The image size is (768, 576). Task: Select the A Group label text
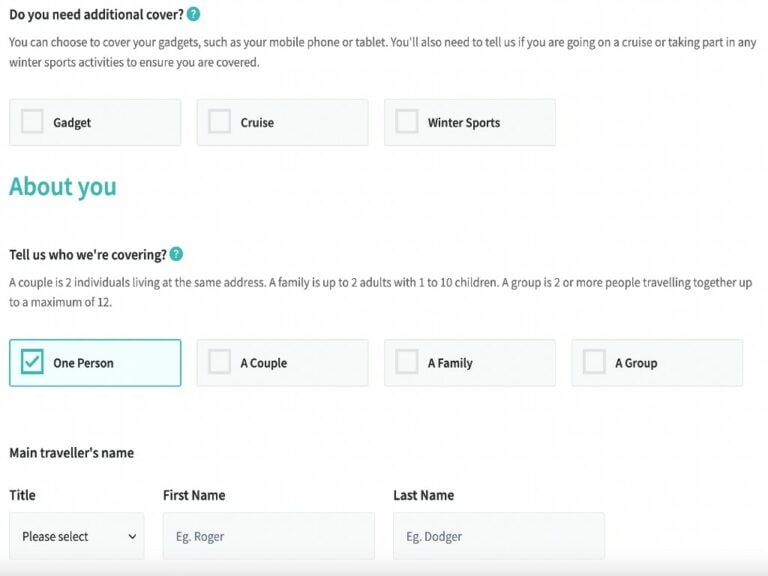click(636, 363)
